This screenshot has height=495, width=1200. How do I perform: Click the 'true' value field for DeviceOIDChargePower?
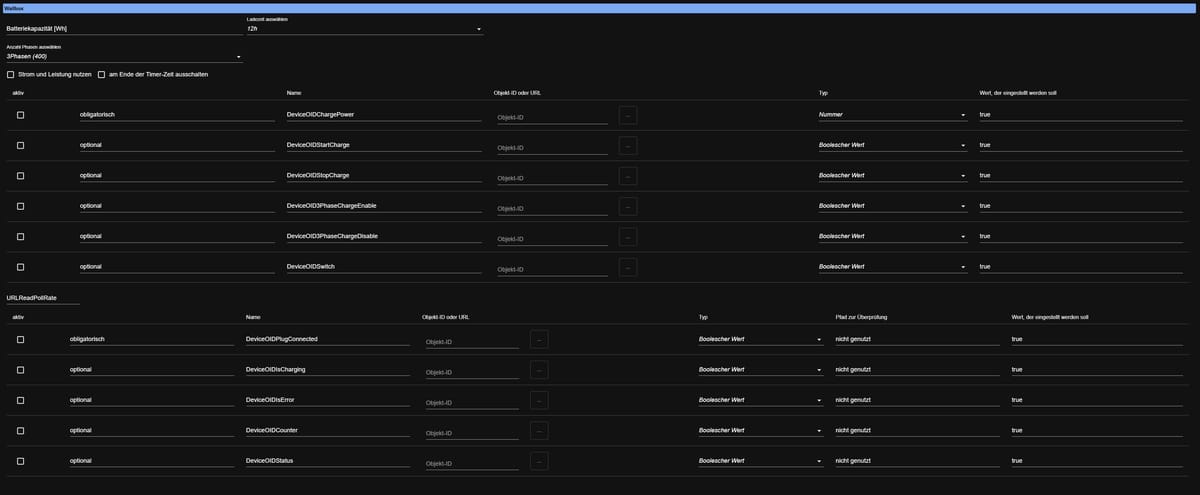[x=1083, y=115]
